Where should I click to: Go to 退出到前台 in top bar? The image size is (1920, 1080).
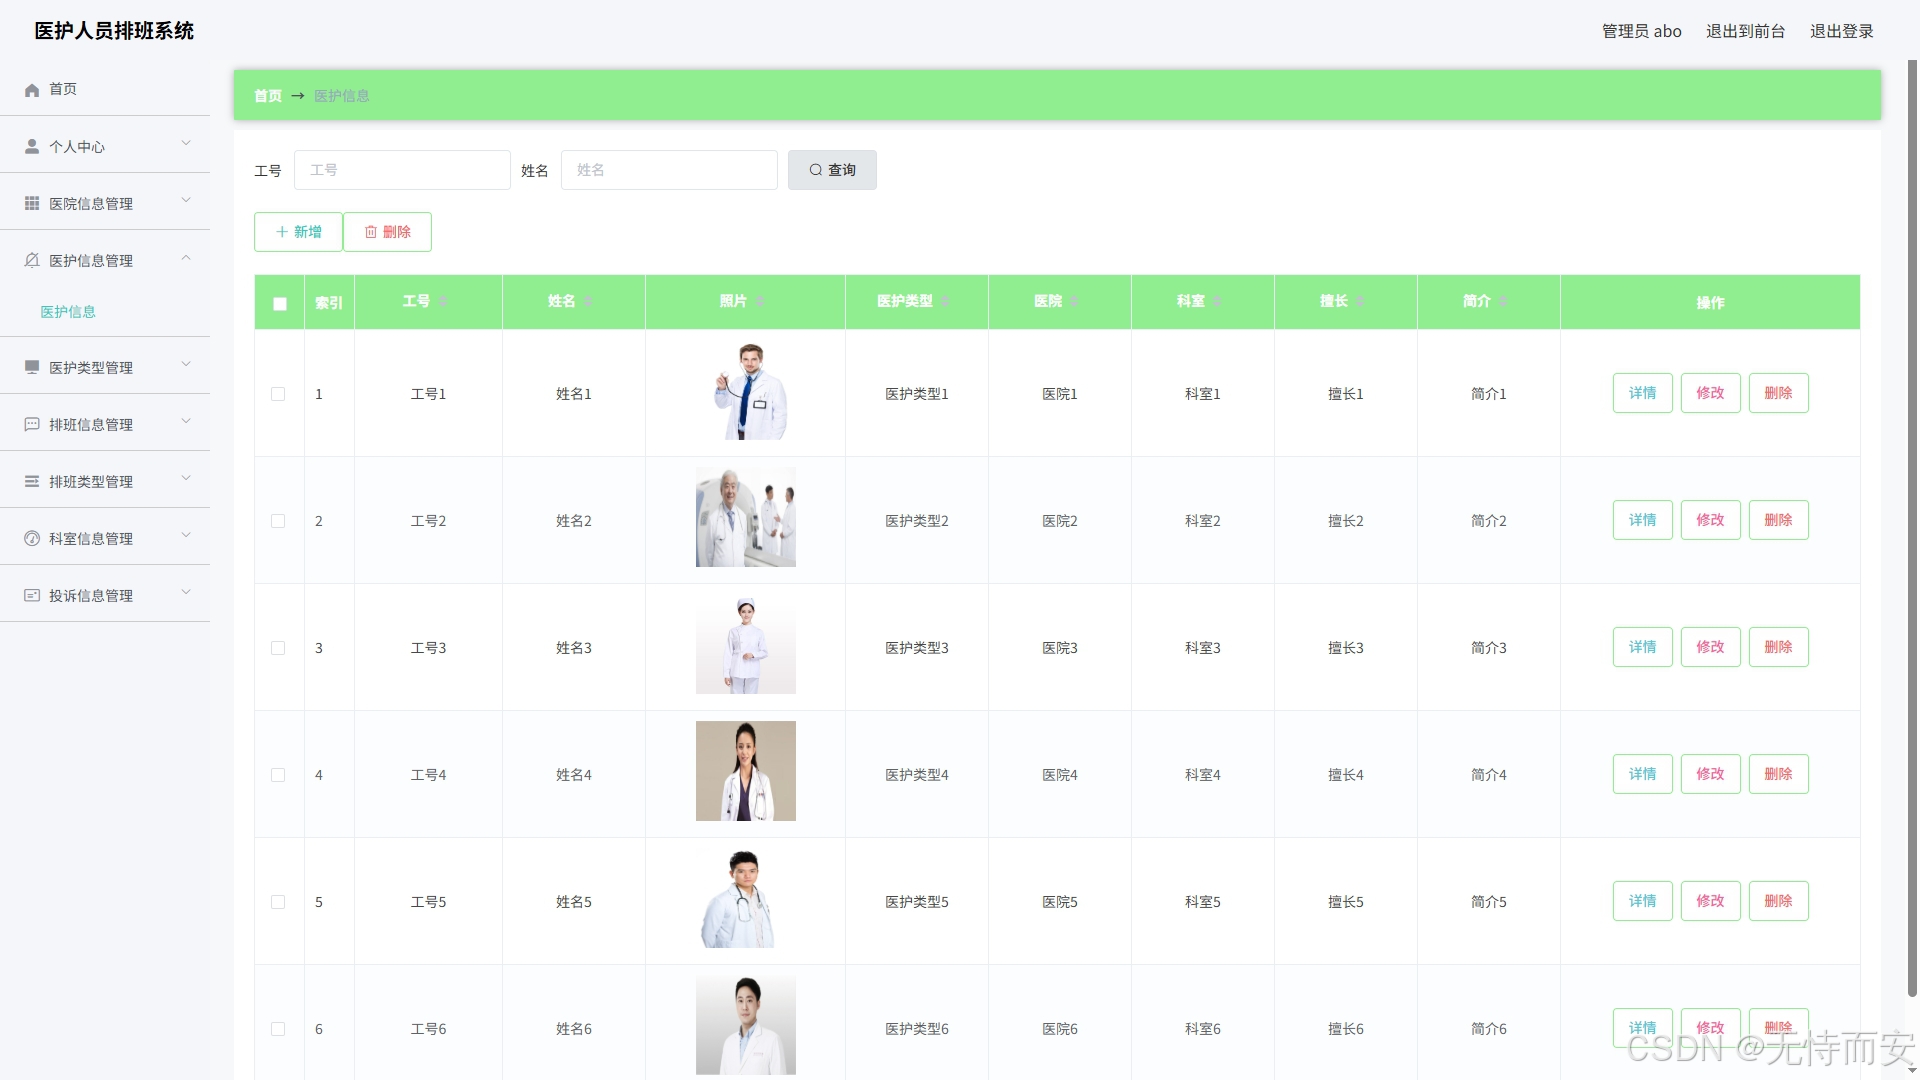[1745, 31]
